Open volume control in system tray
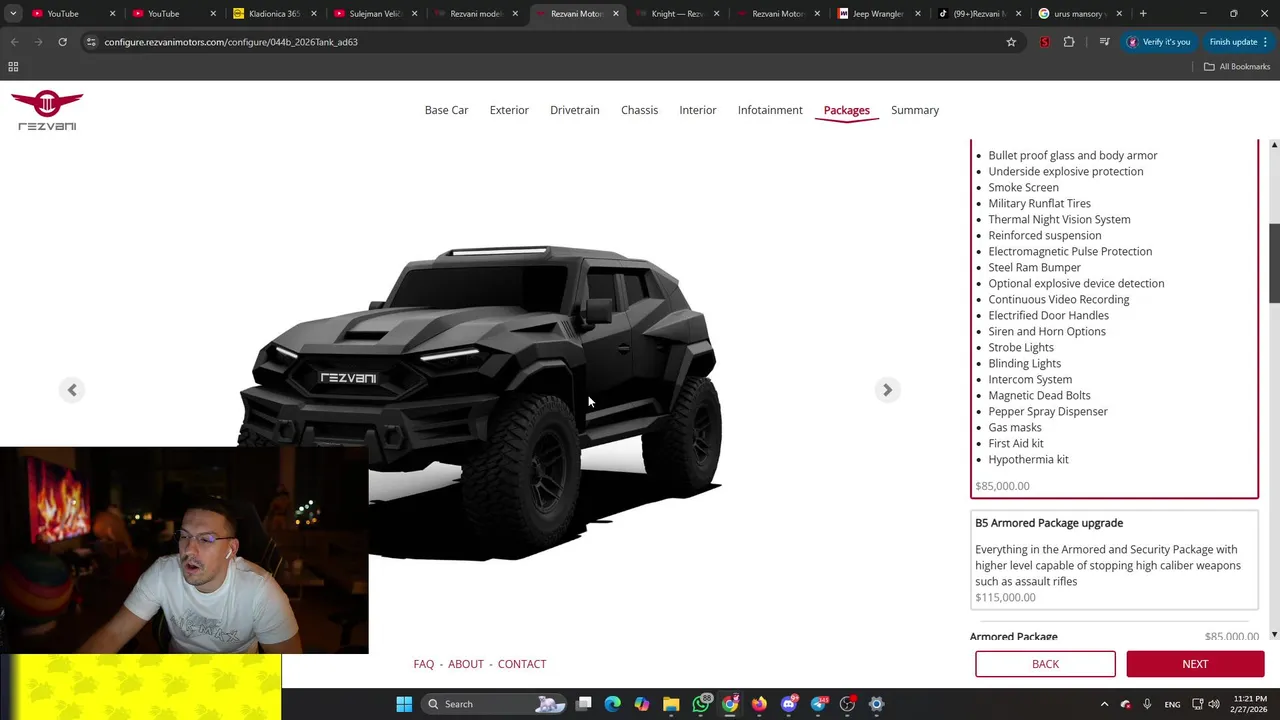 pos(1214,704)
